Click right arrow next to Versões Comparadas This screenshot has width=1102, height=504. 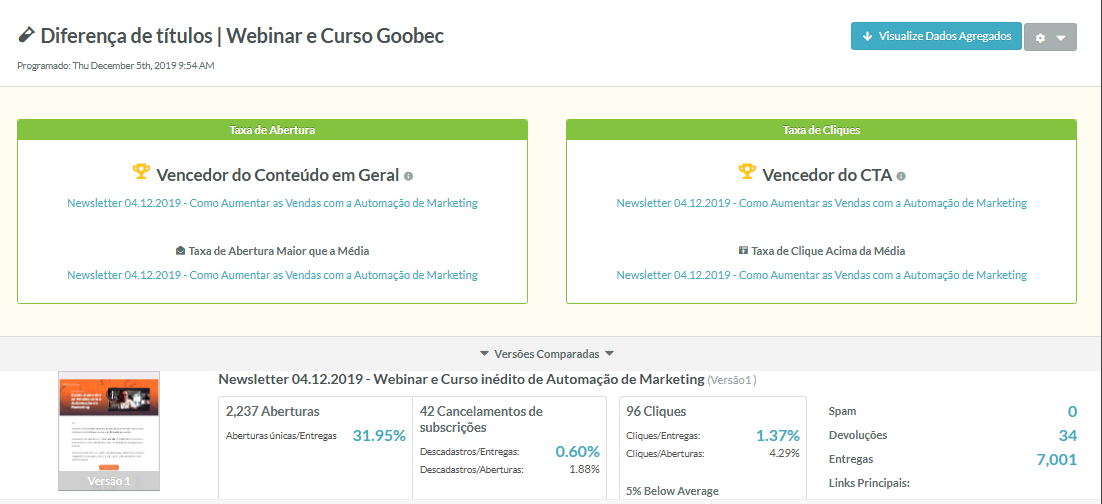pos(609,354)
